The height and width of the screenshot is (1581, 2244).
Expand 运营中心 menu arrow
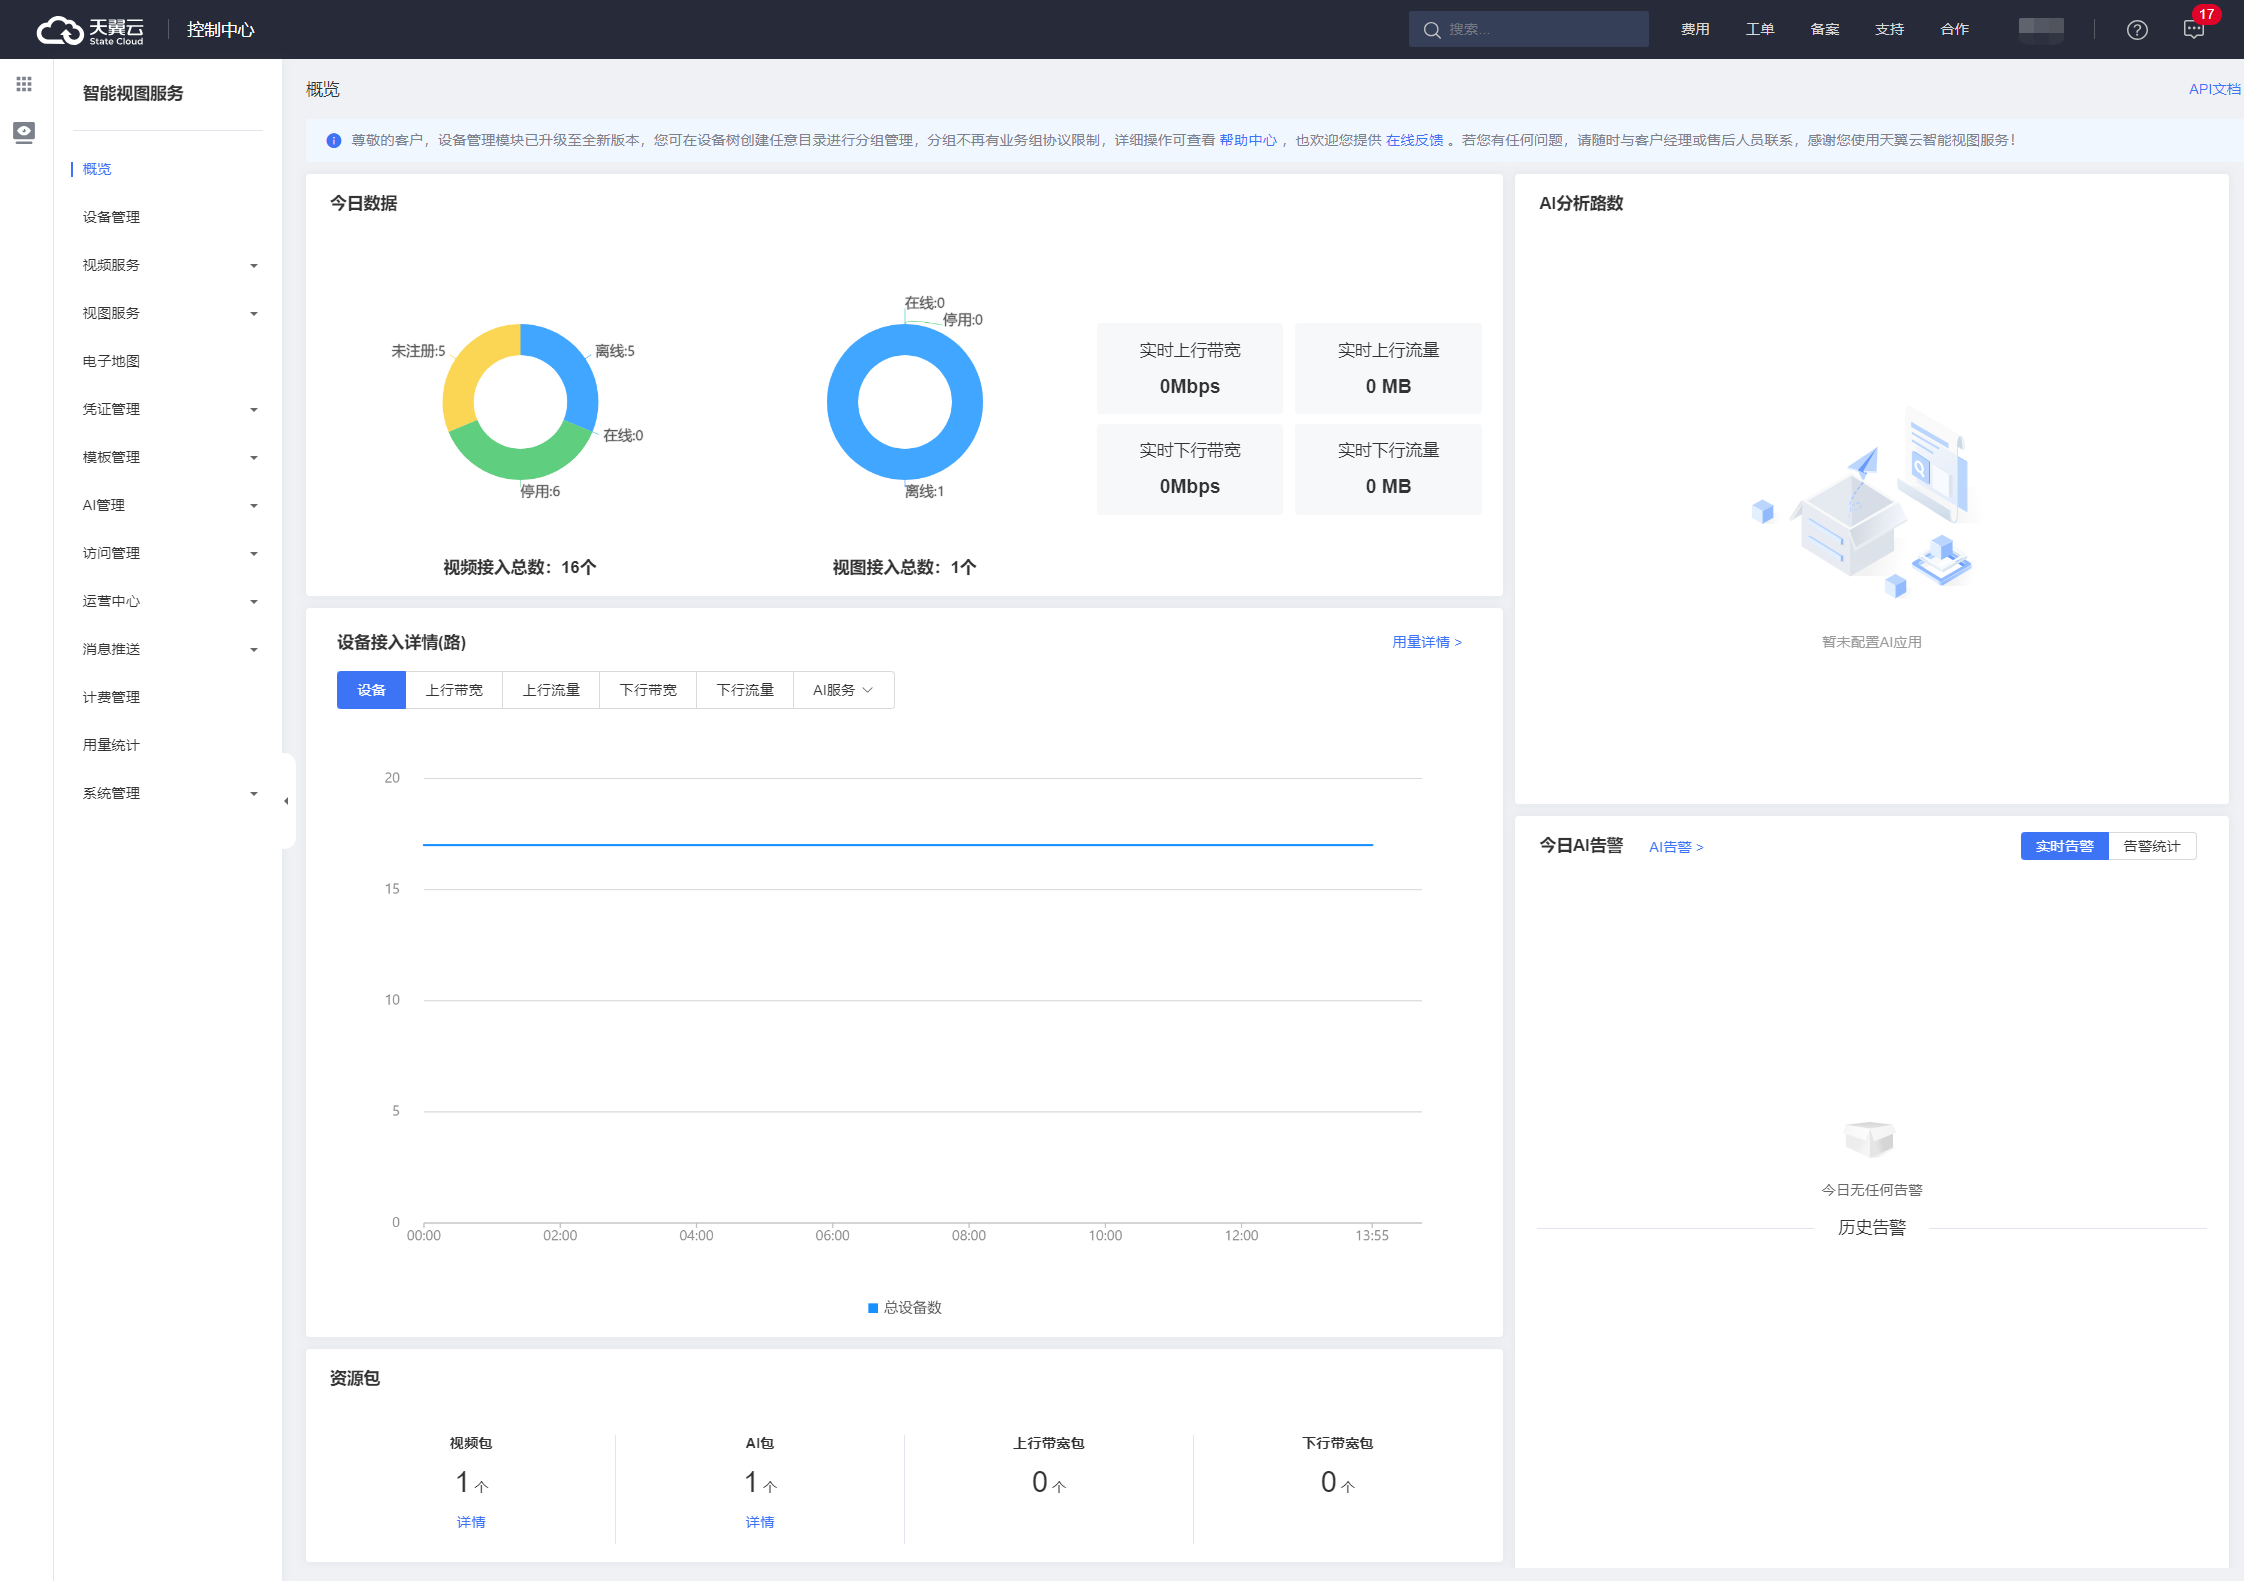click(254, 602)
